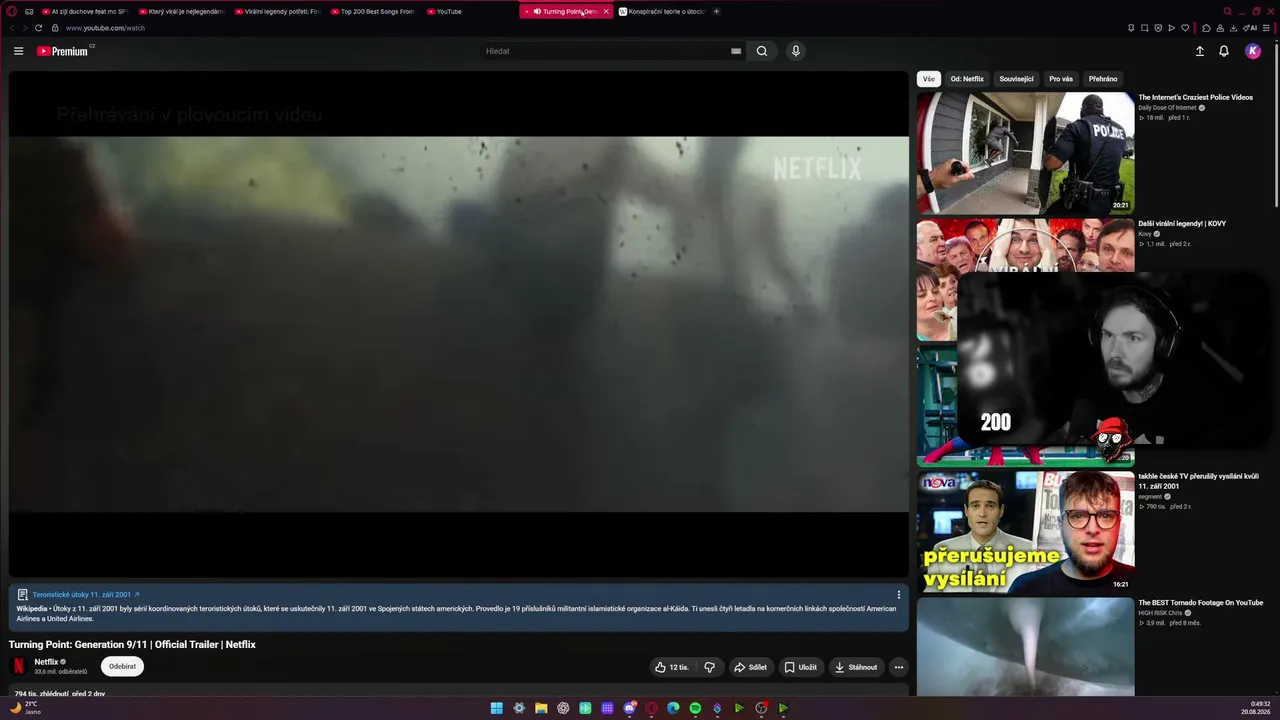This screenshot has width=1280, height=720.
Task: Open Discord from the taskbar
Action: pos(629,708)
